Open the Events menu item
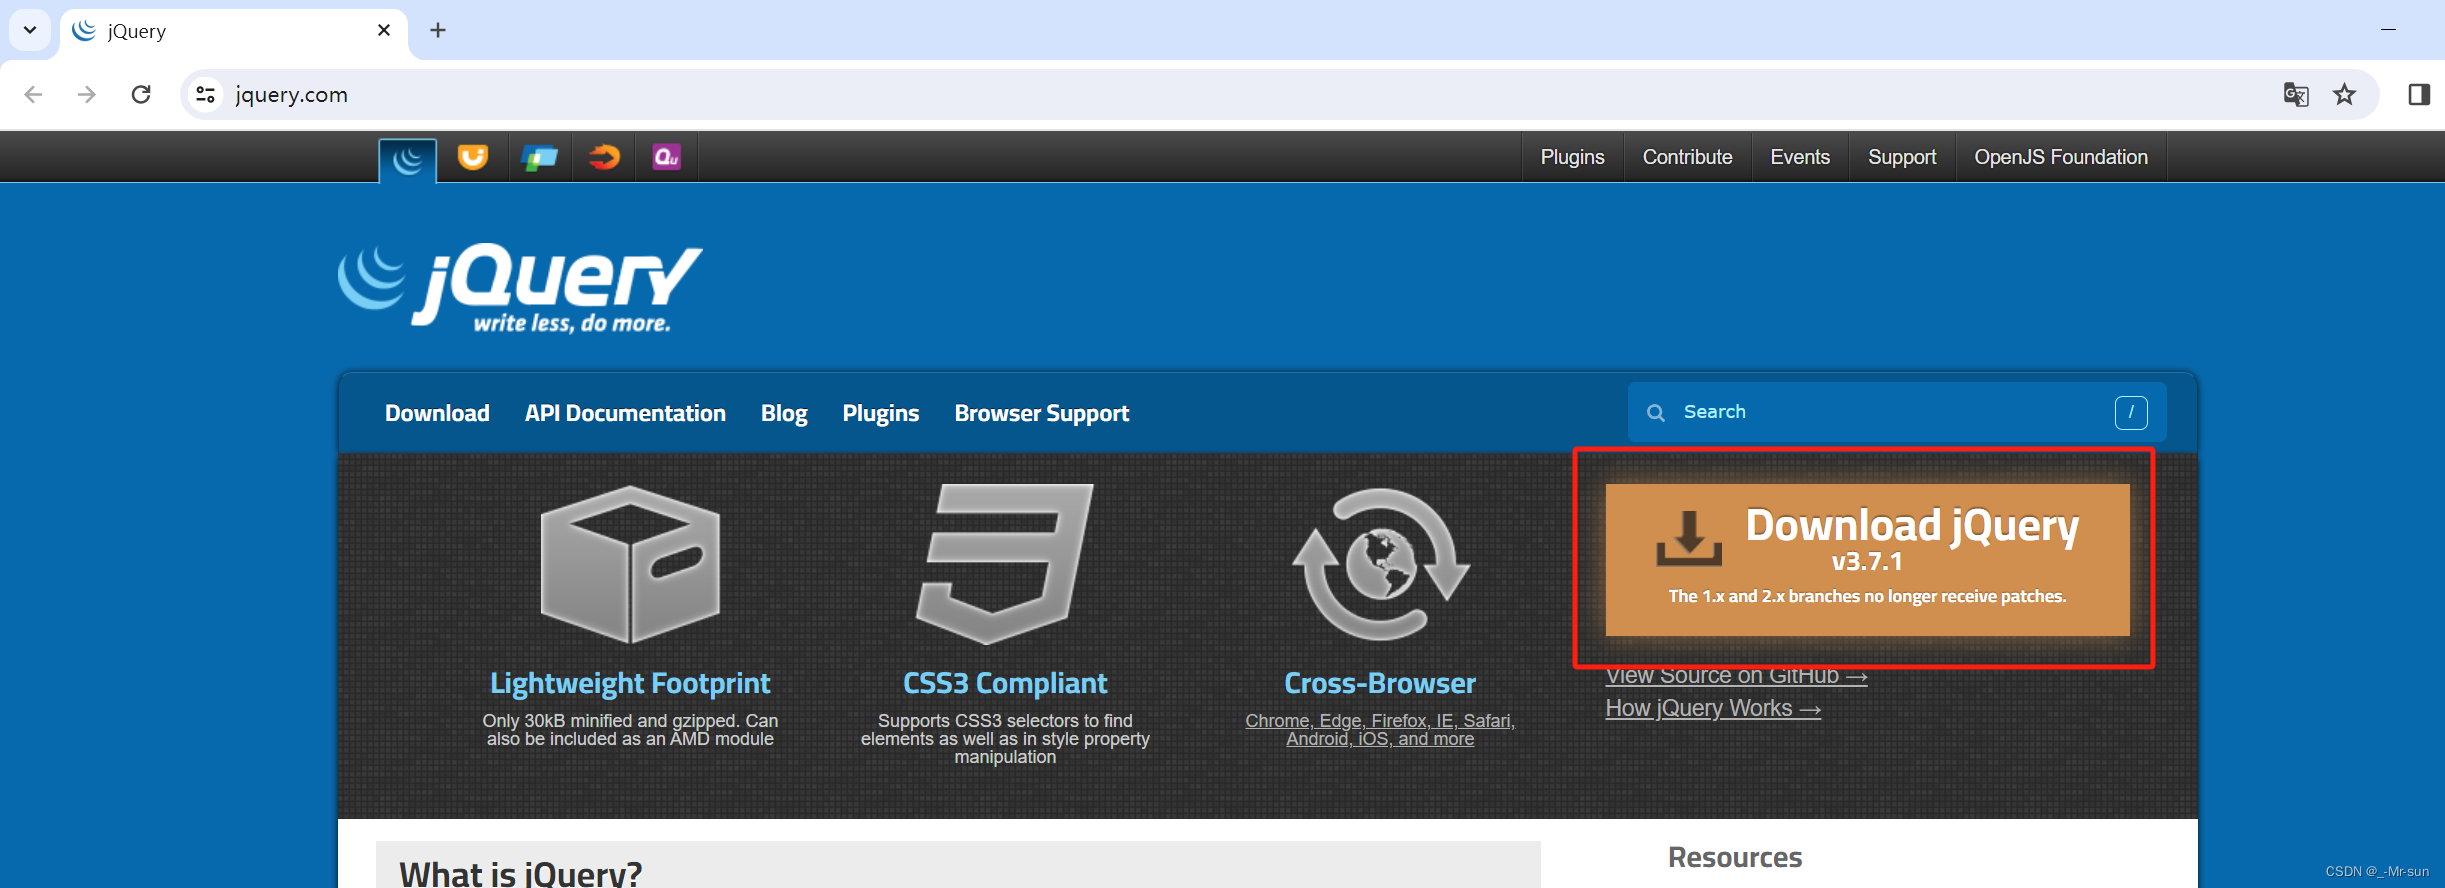 pos(1800,157)
